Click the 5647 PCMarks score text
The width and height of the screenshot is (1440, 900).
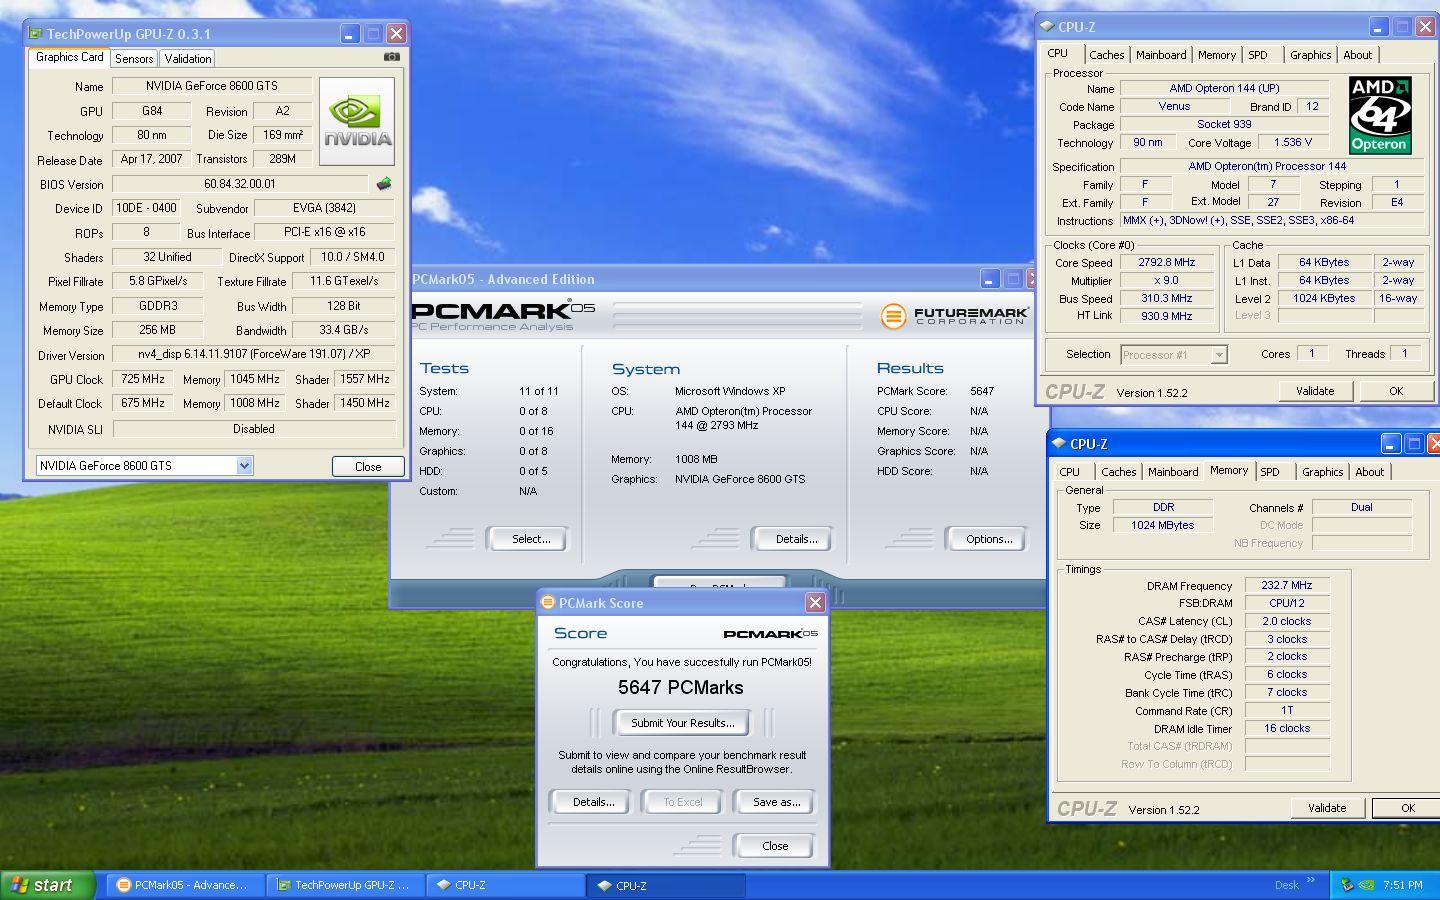coord(681,688)
